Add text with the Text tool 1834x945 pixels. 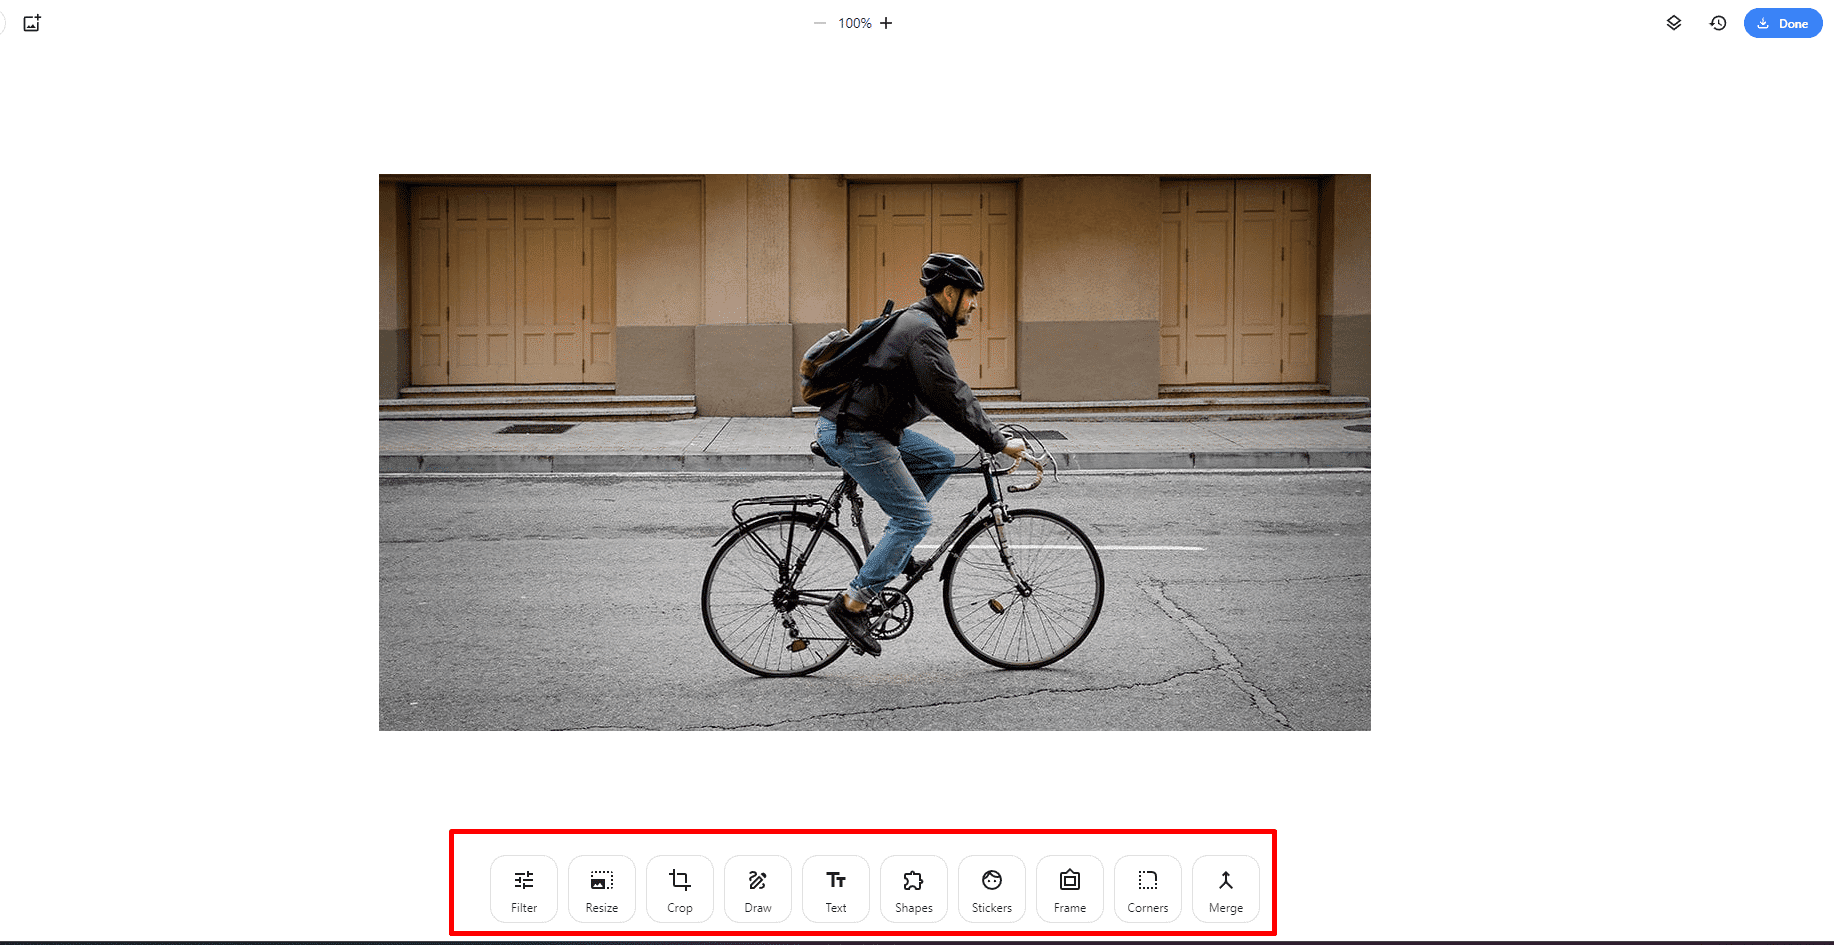click(836, 888)
